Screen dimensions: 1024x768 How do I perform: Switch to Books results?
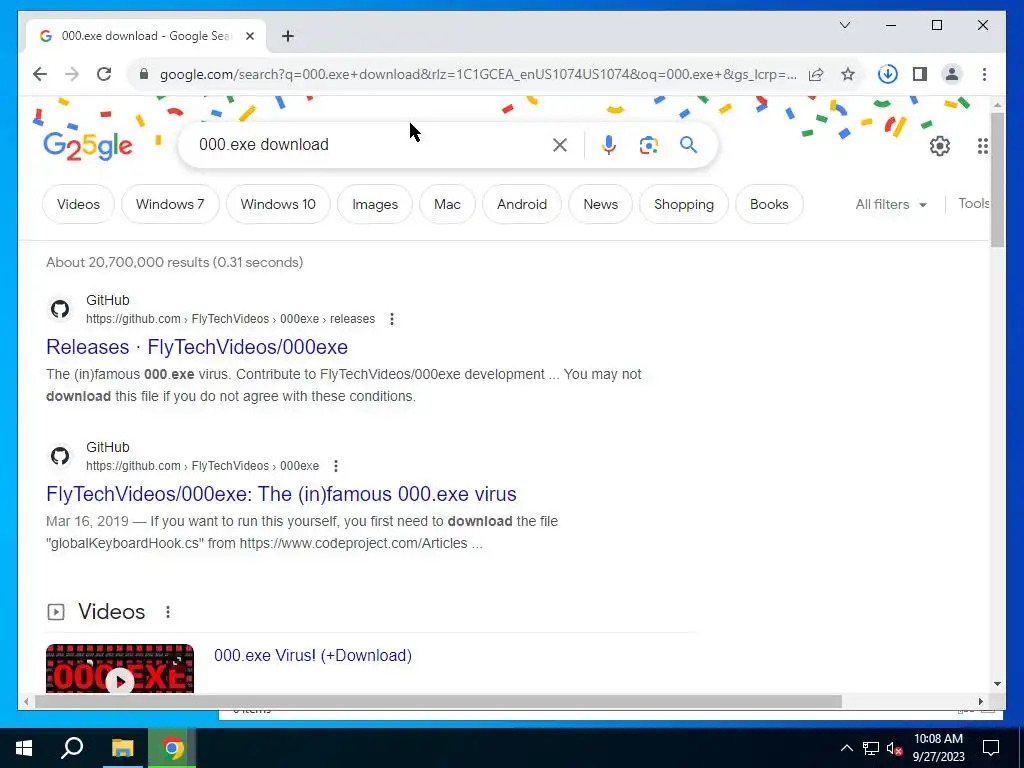tap(769, 204)
